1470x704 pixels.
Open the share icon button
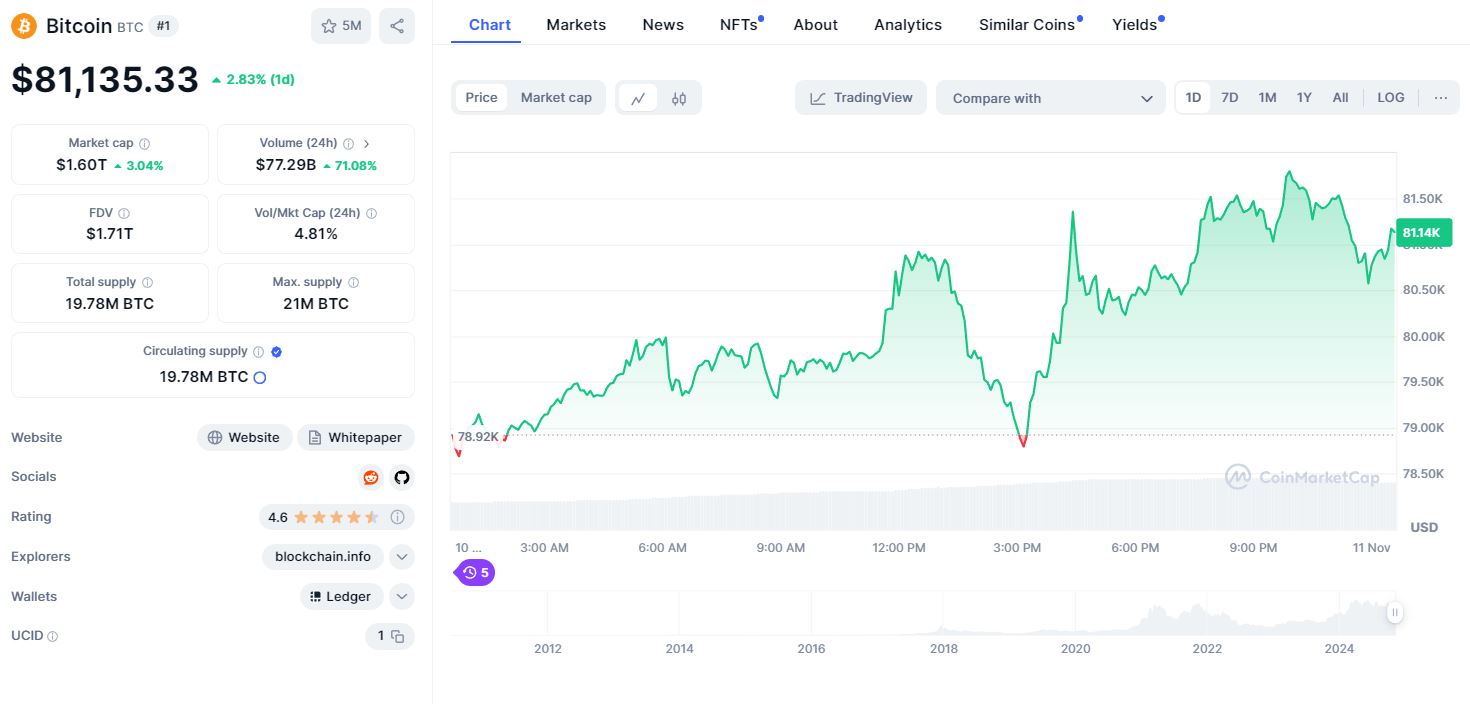coord(397,26)
